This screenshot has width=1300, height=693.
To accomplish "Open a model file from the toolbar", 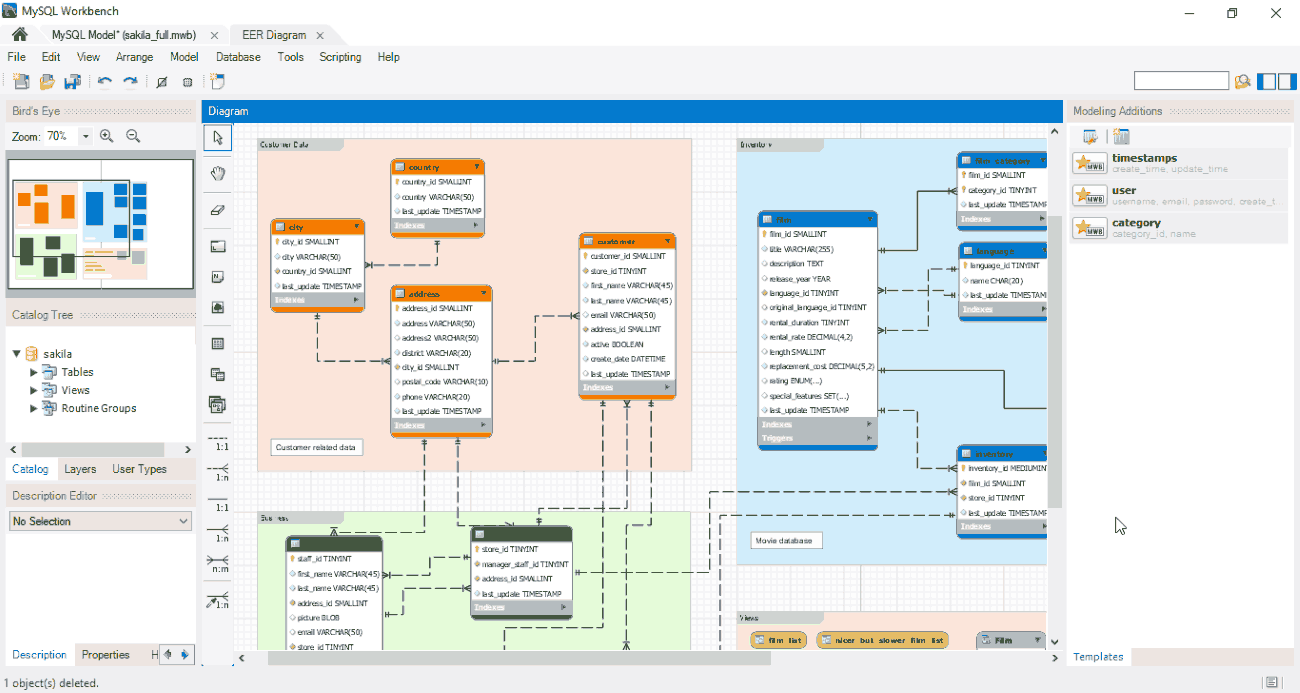I will [x=46, y=82].
